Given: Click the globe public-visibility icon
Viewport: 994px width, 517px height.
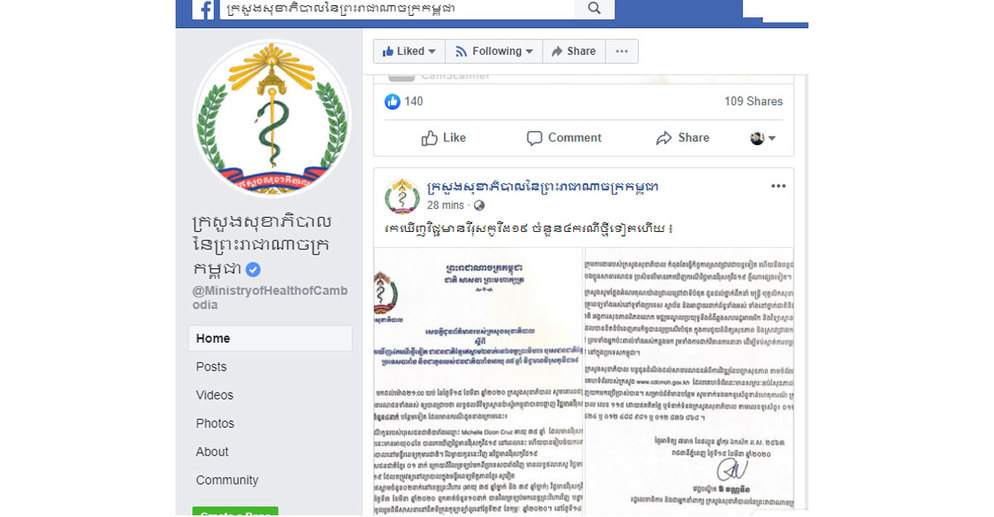Looking at the screenshot, I should pos(479,205).
